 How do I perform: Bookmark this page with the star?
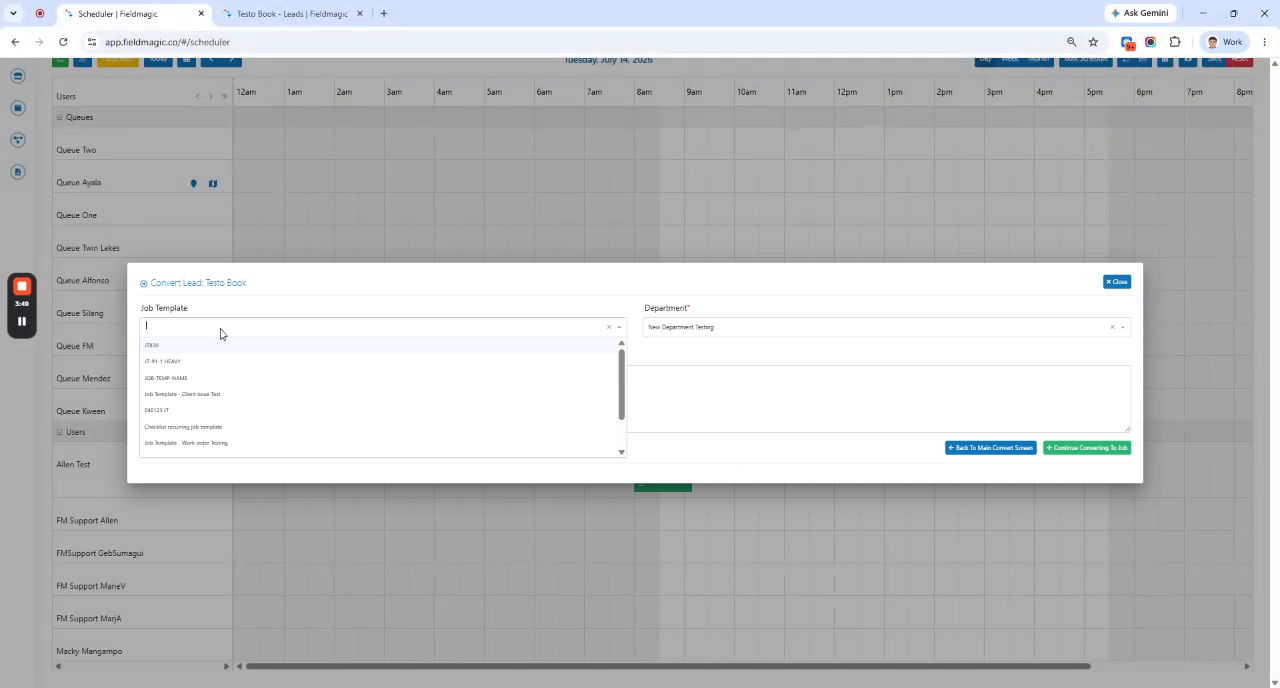tap(1093, 42)
